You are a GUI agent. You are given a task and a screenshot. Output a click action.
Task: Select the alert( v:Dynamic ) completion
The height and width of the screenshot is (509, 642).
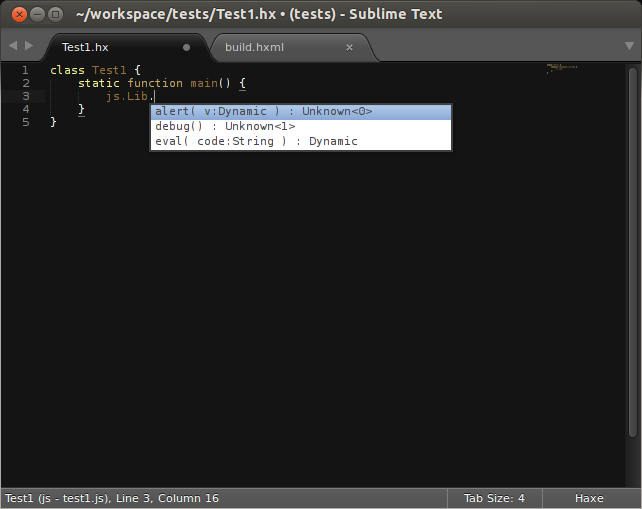(x=301, y=111)
